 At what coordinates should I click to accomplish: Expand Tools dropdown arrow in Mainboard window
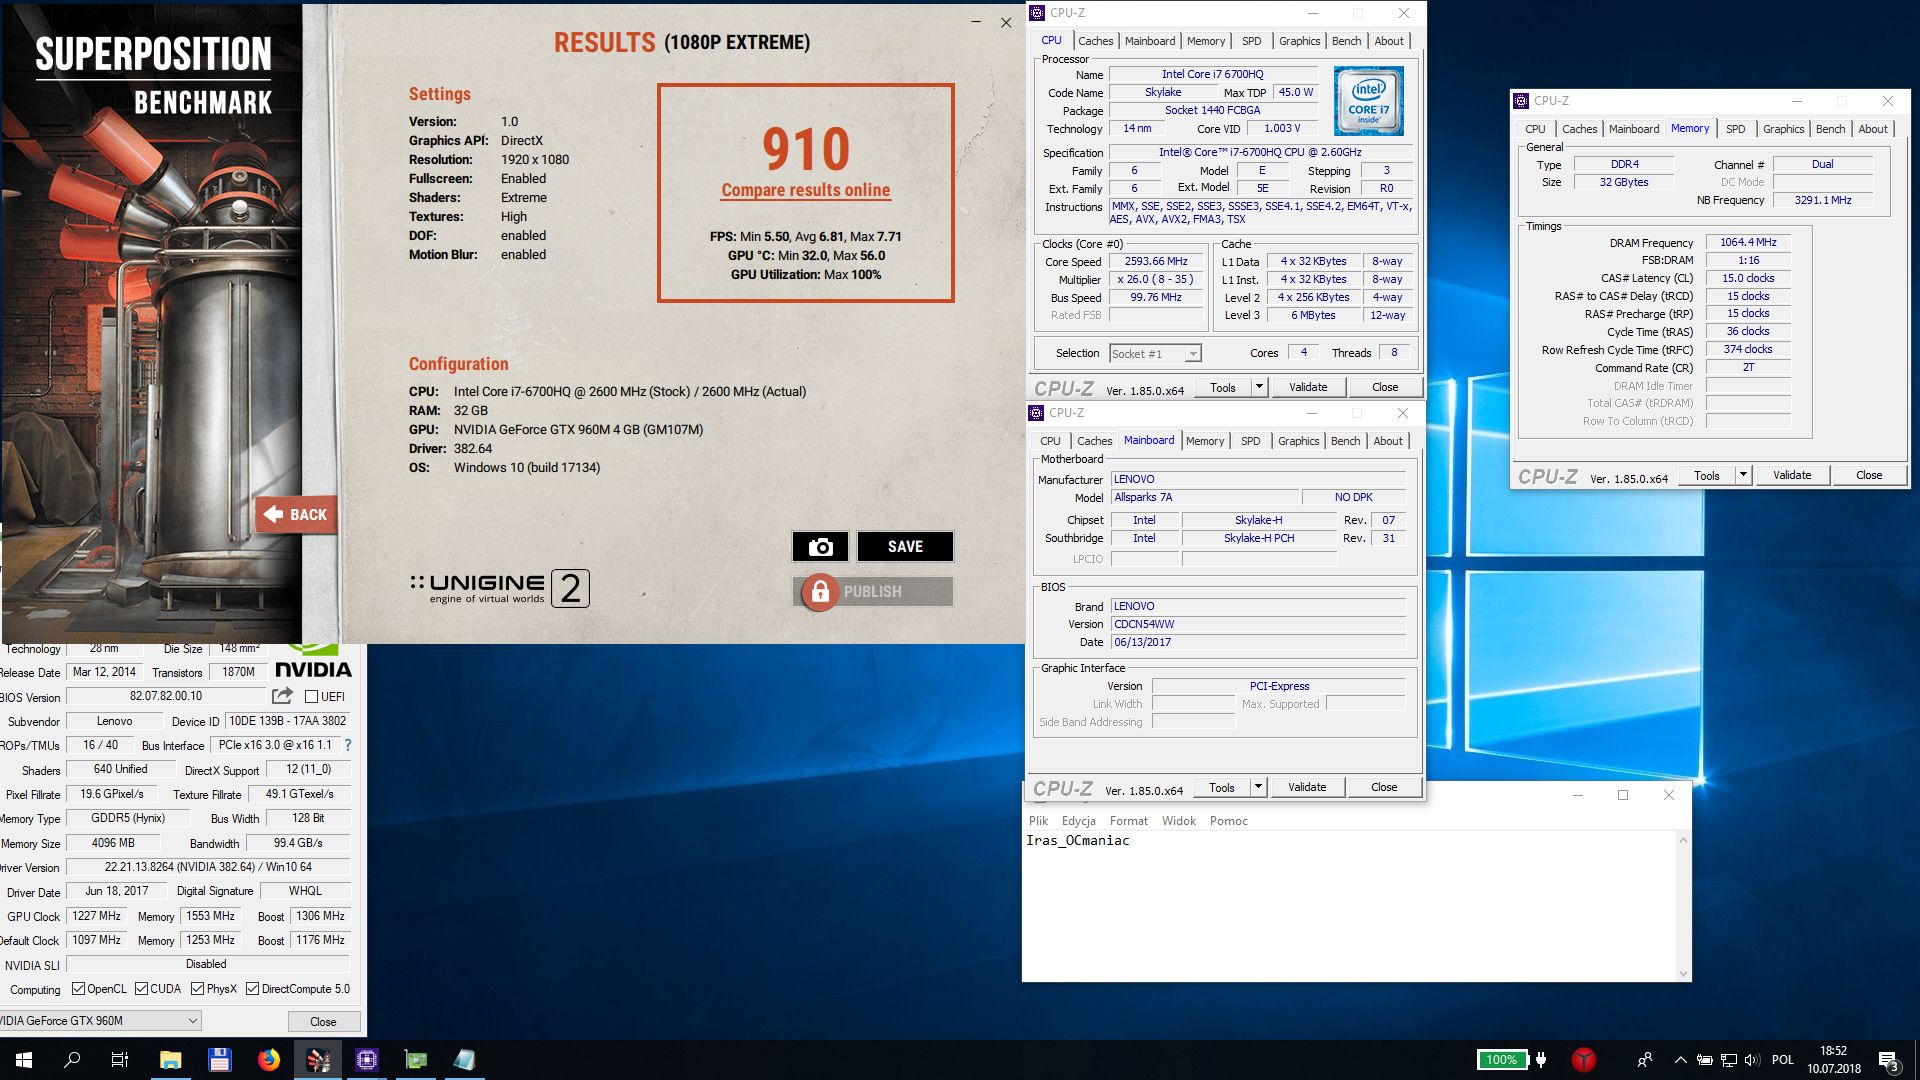(1258, 787)
